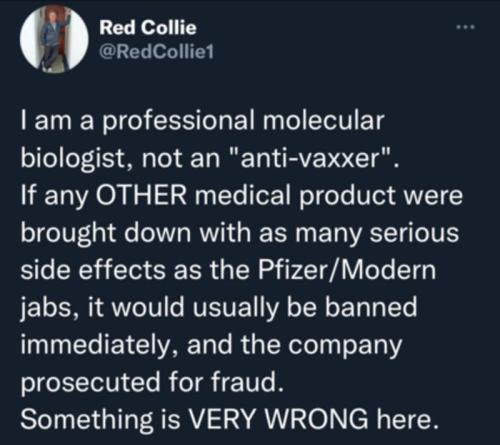Open Red Collie's profile picture
This screenshot has height=445, width=500.
(x=54, y=39)
